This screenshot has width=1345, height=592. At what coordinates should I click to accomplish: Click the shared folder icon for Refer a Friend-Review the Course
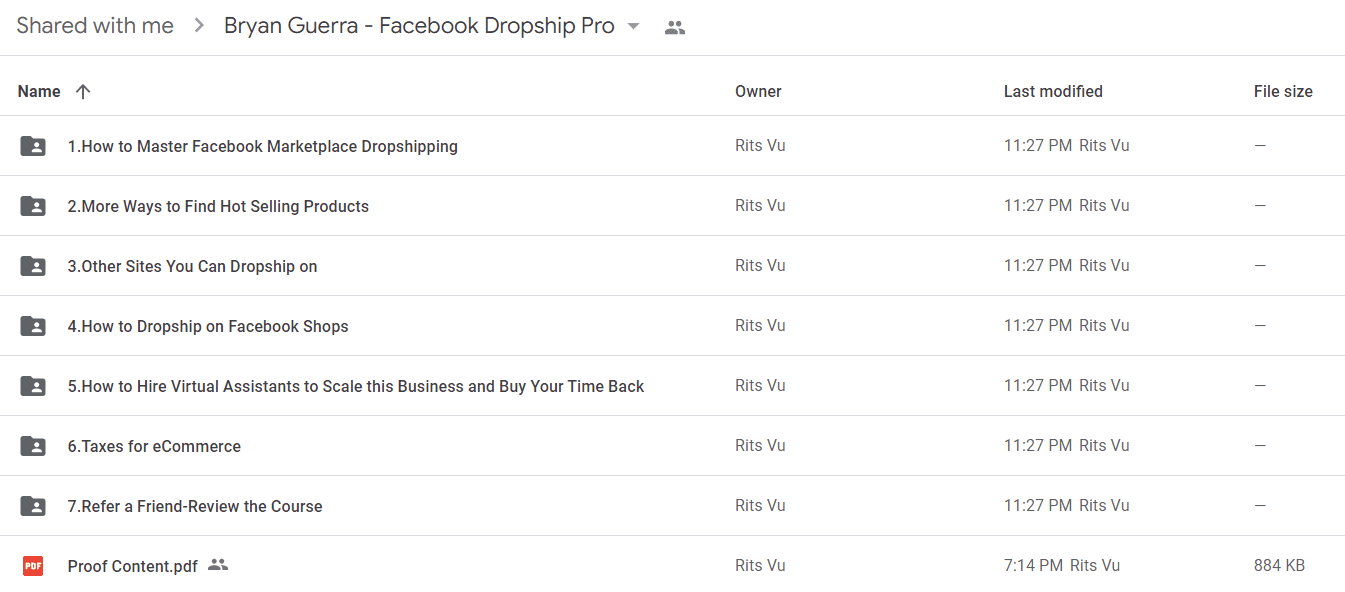pyautogui.click(x=33, y=506)
